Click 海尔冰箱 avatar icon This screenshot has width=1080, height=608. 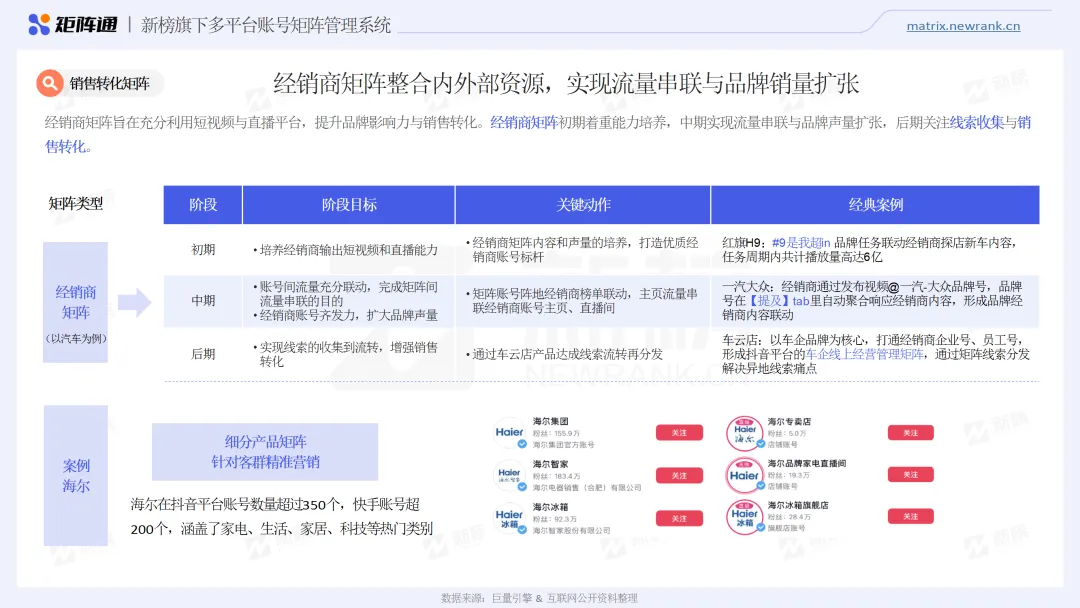click(x=510, y=518)
